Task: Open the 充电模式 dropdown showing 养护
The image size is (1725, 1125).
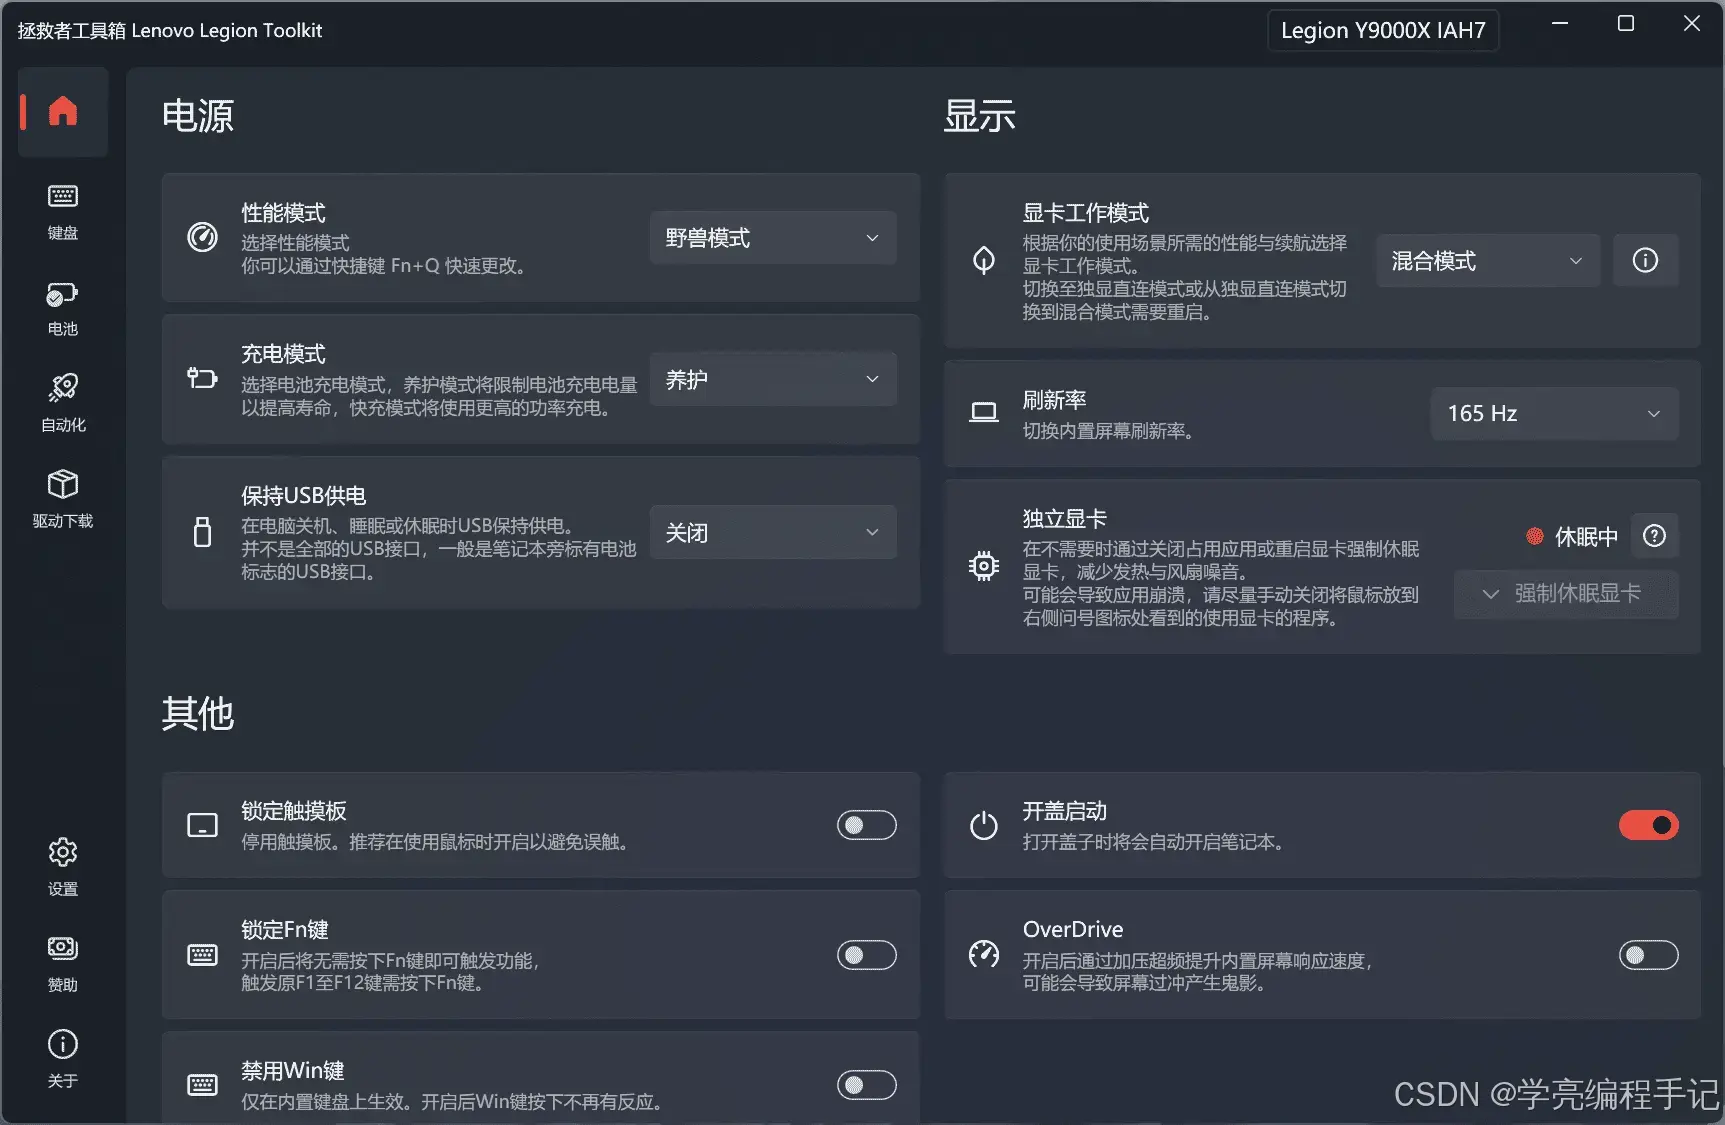Action: click(773, 380)
